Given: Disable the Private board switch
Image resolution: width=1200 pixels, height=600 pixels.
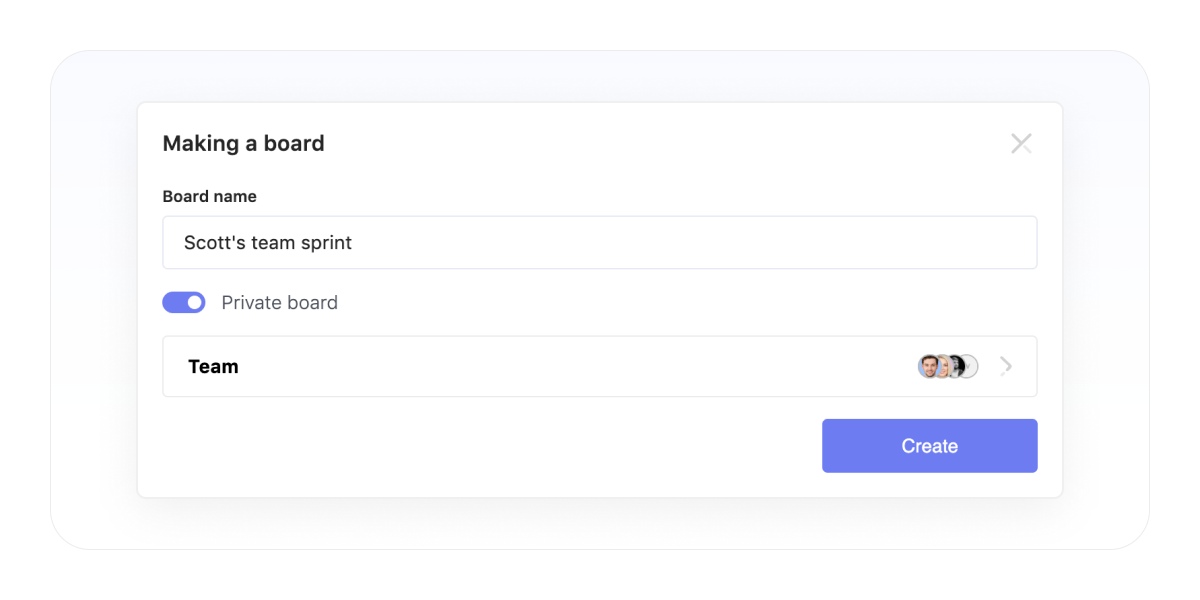Looking at the screenshot, I should pos(184,302).
